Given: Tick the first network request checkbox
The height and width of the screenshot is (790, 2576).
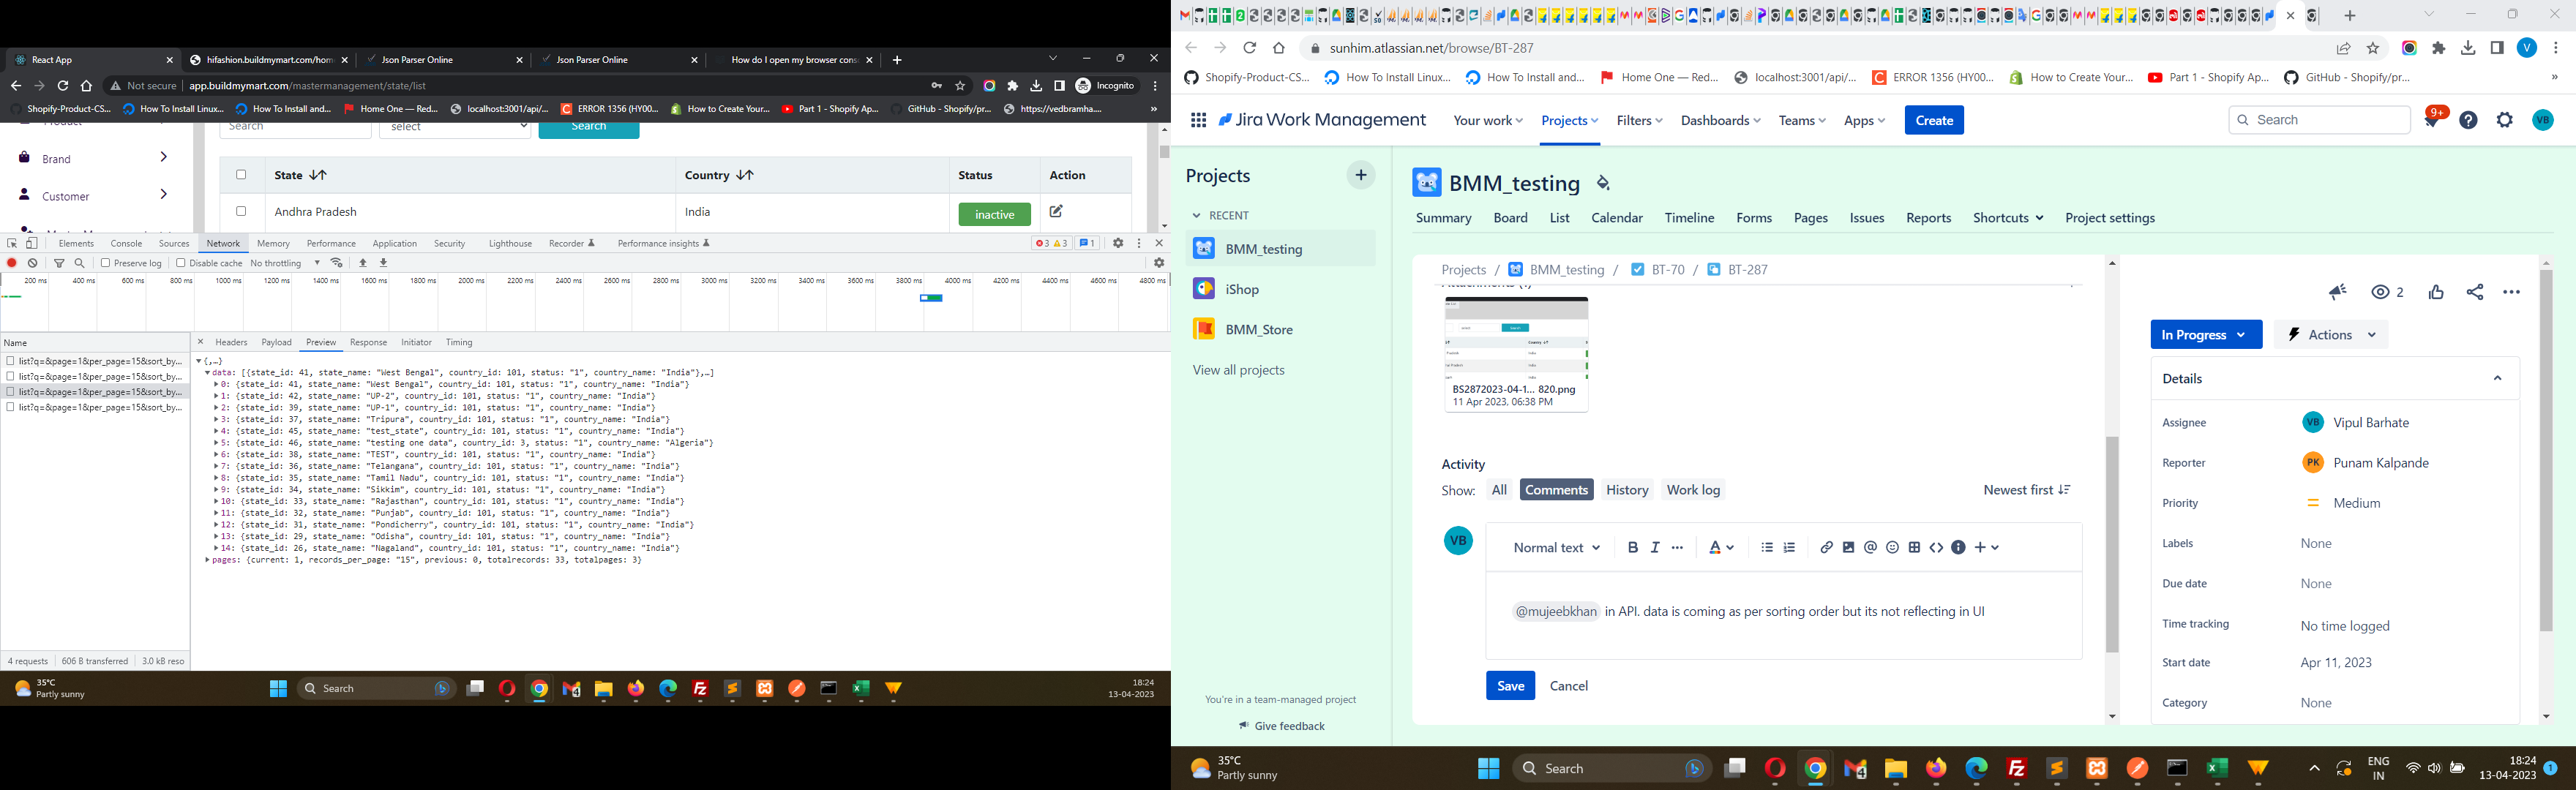Looking at the screenshot, I should (x=10, y=361).
